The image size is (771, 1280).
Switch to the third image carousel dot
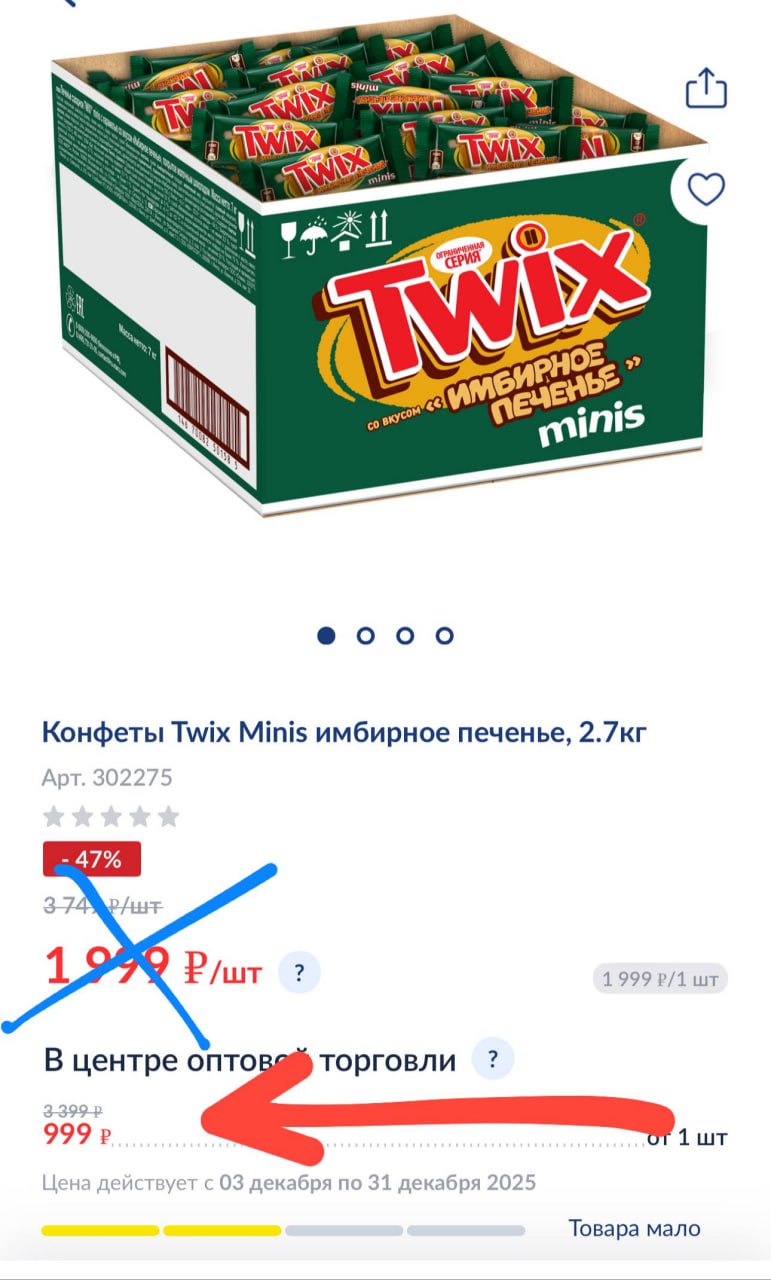[405, 635]
